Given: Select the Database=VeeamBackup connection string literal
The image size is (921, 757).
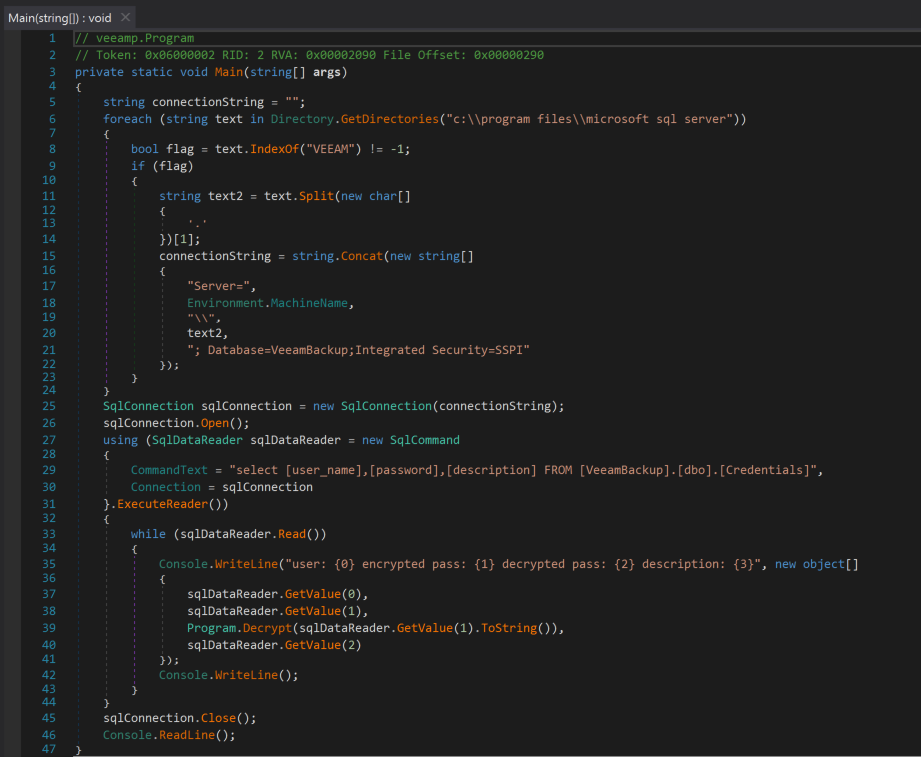Looking at the screenshot, I should coord(358,350).
